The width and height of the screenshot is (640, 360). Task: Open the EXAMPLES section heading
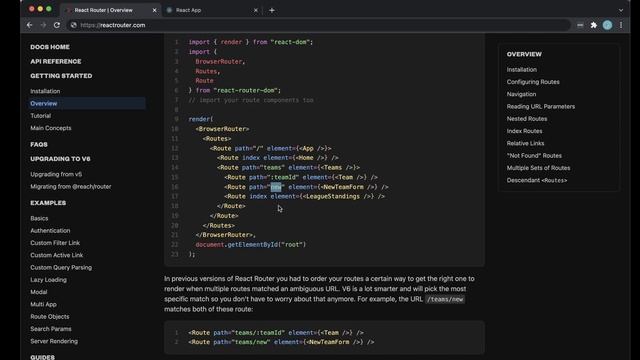48,203
